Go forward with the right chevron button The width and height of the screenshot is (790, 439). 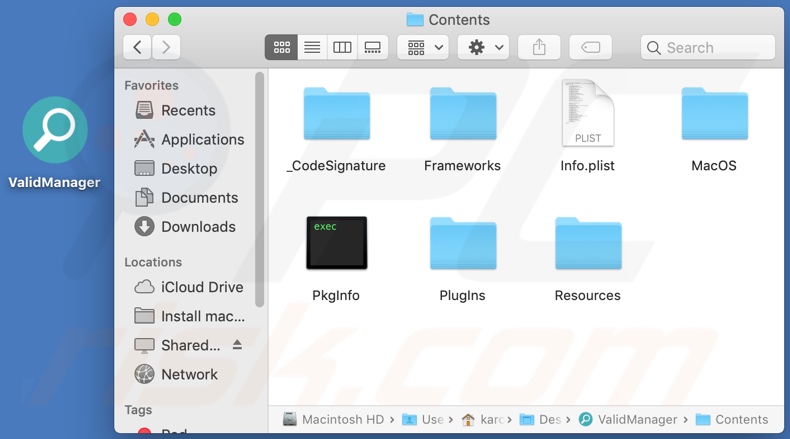pyautogui.click(x=166, y=47)
